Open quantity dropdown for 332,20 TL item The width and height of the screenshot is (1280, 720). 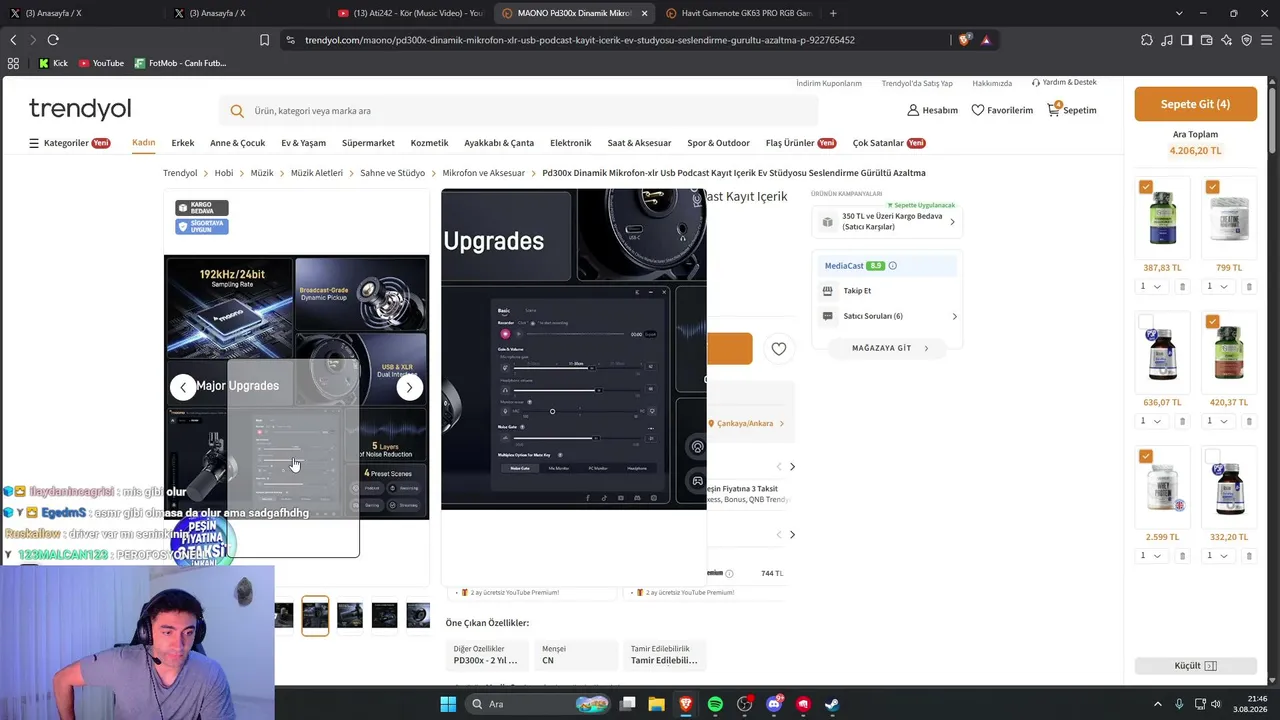point(1218,556)
